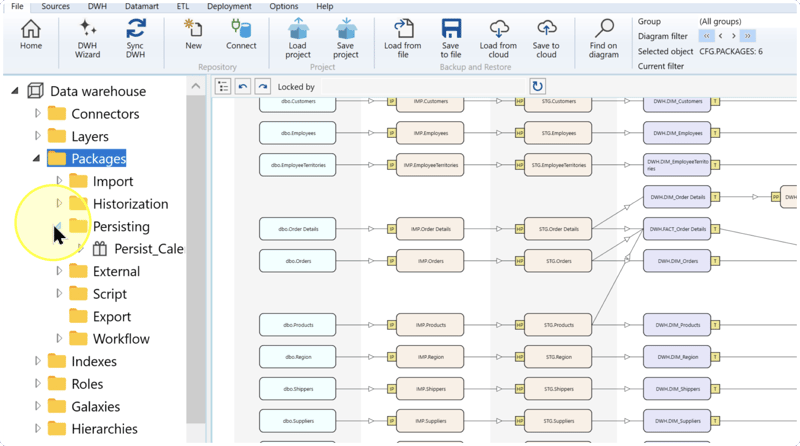Go to next diagram filter
Screen dimensions: 800x446
pyautogui.click(x=734, y=36)
